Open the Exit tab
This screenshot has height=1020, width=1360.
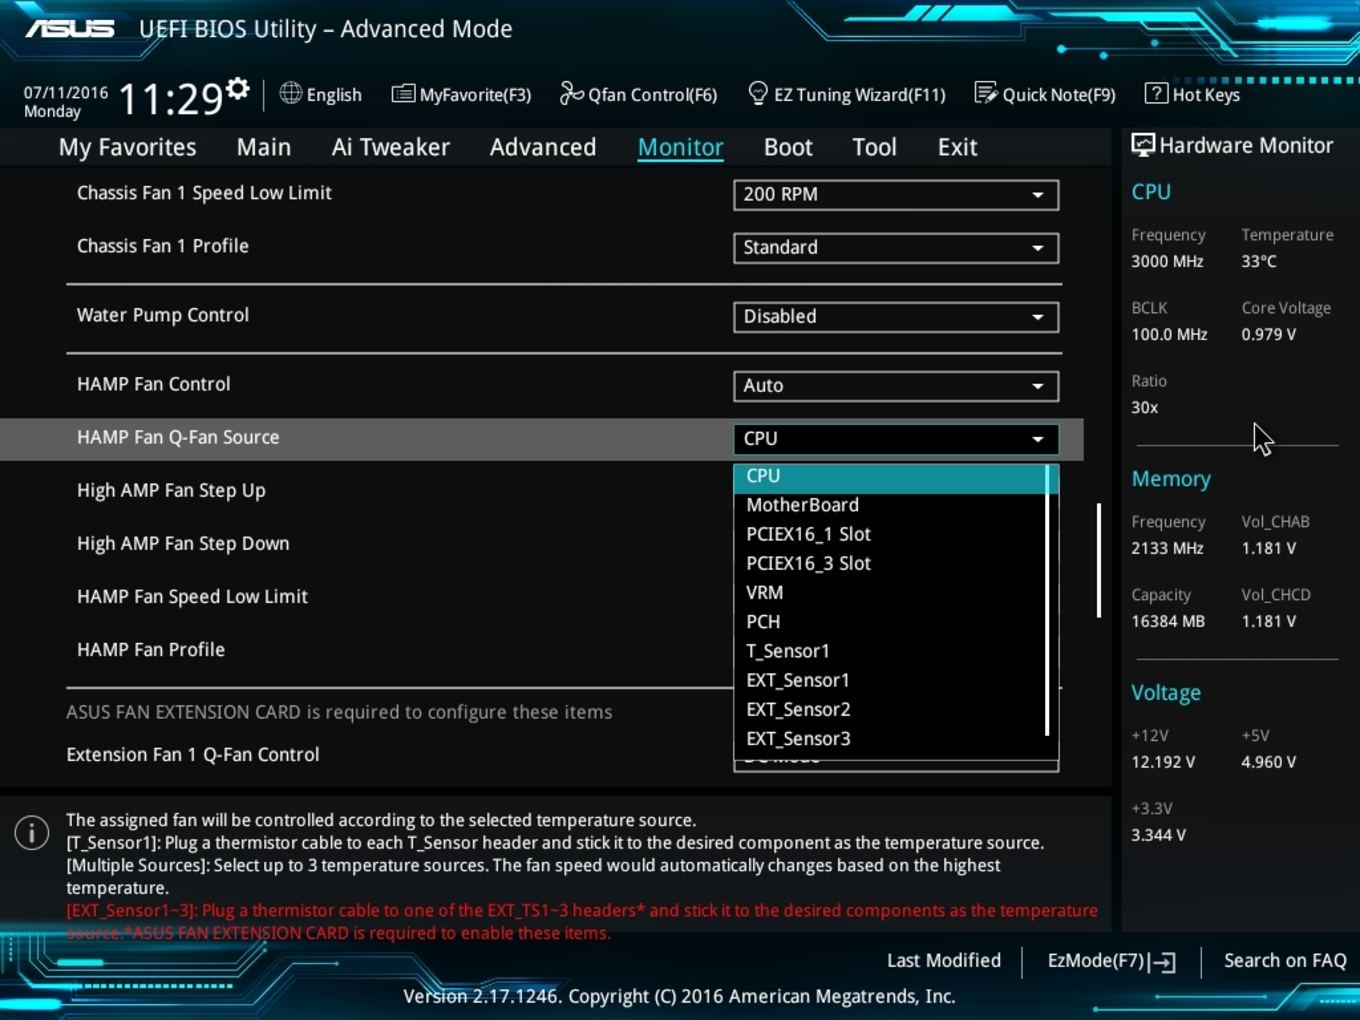957,147
